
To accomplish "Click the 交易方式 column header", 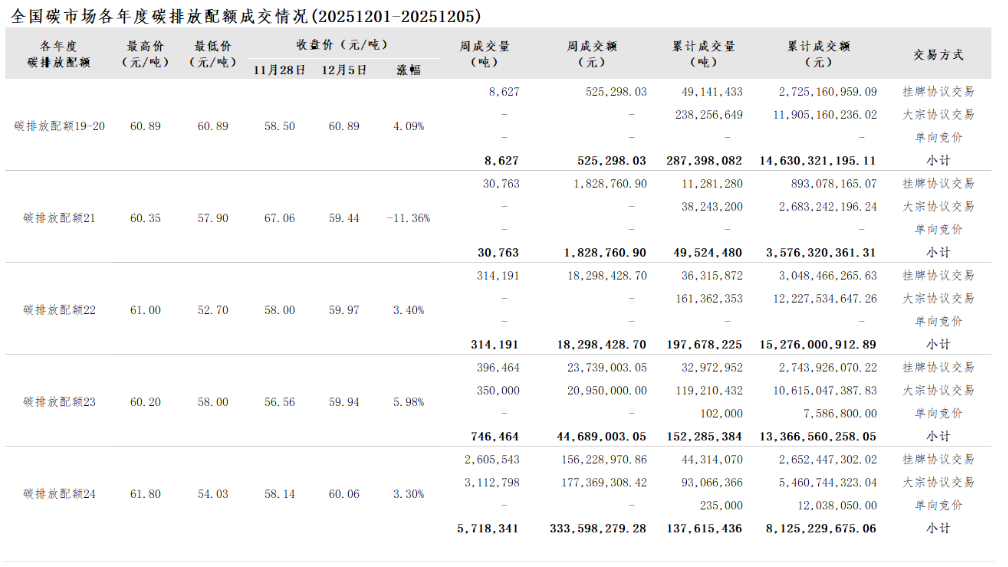I will 937,54.
